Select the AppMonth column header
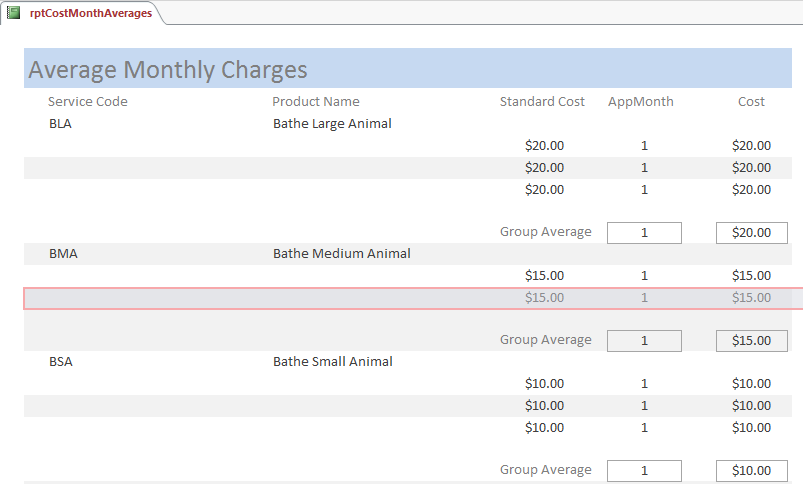 [641, 101]
